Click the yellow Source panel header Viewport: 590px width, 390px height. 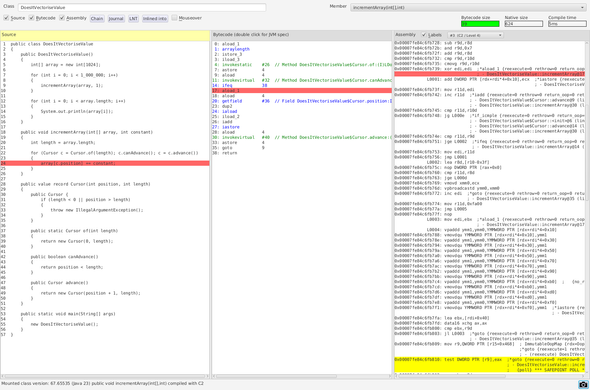[105, 35]
